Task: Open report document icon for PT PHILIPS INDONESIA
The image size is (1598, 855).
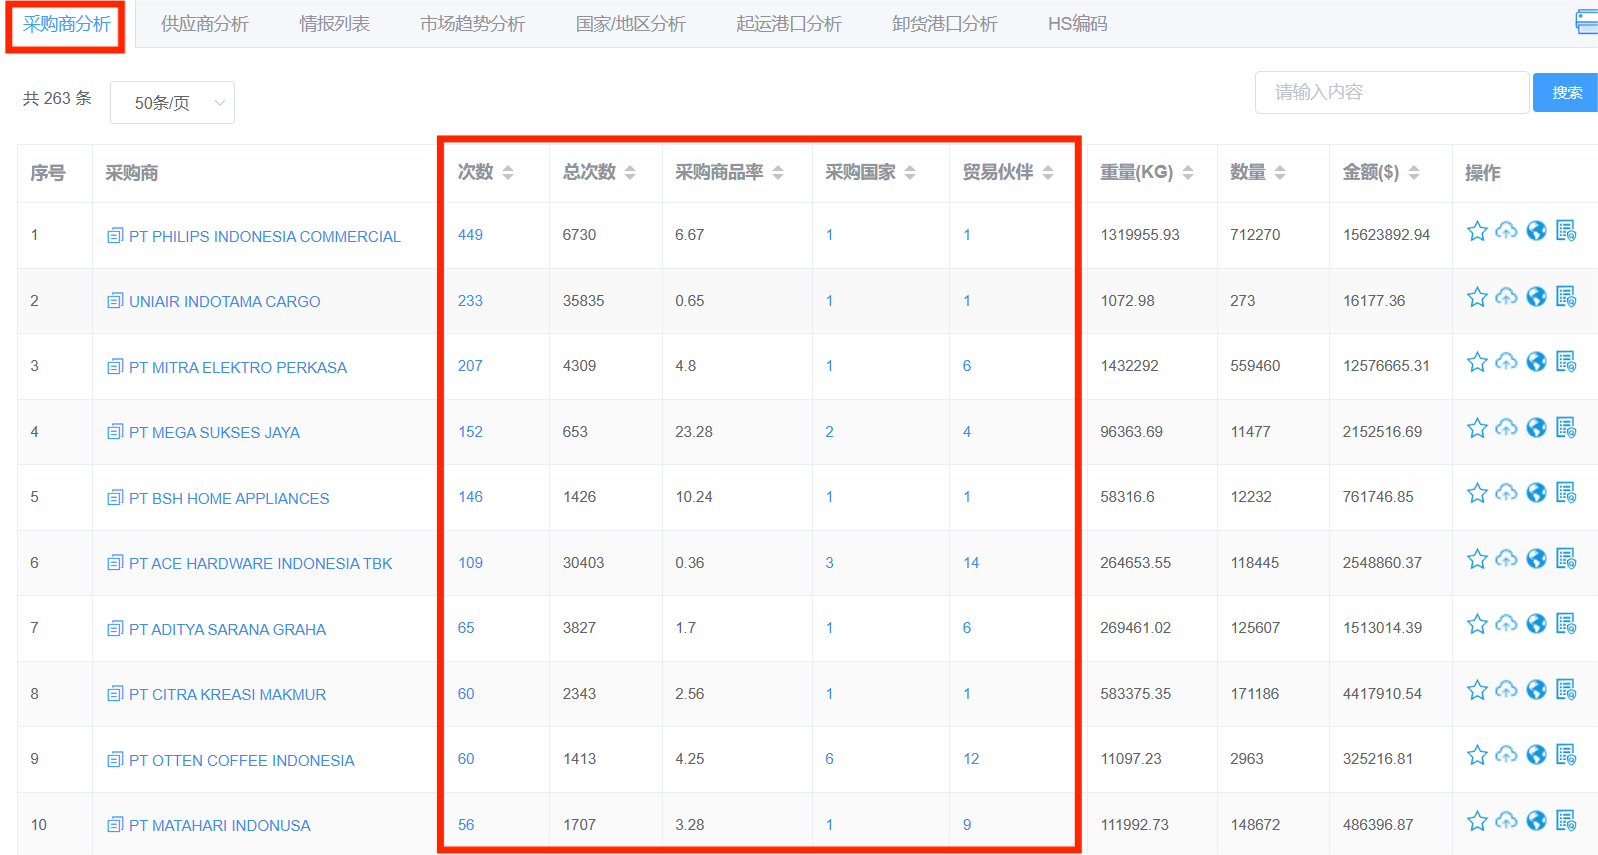Action: point(1566,232)
